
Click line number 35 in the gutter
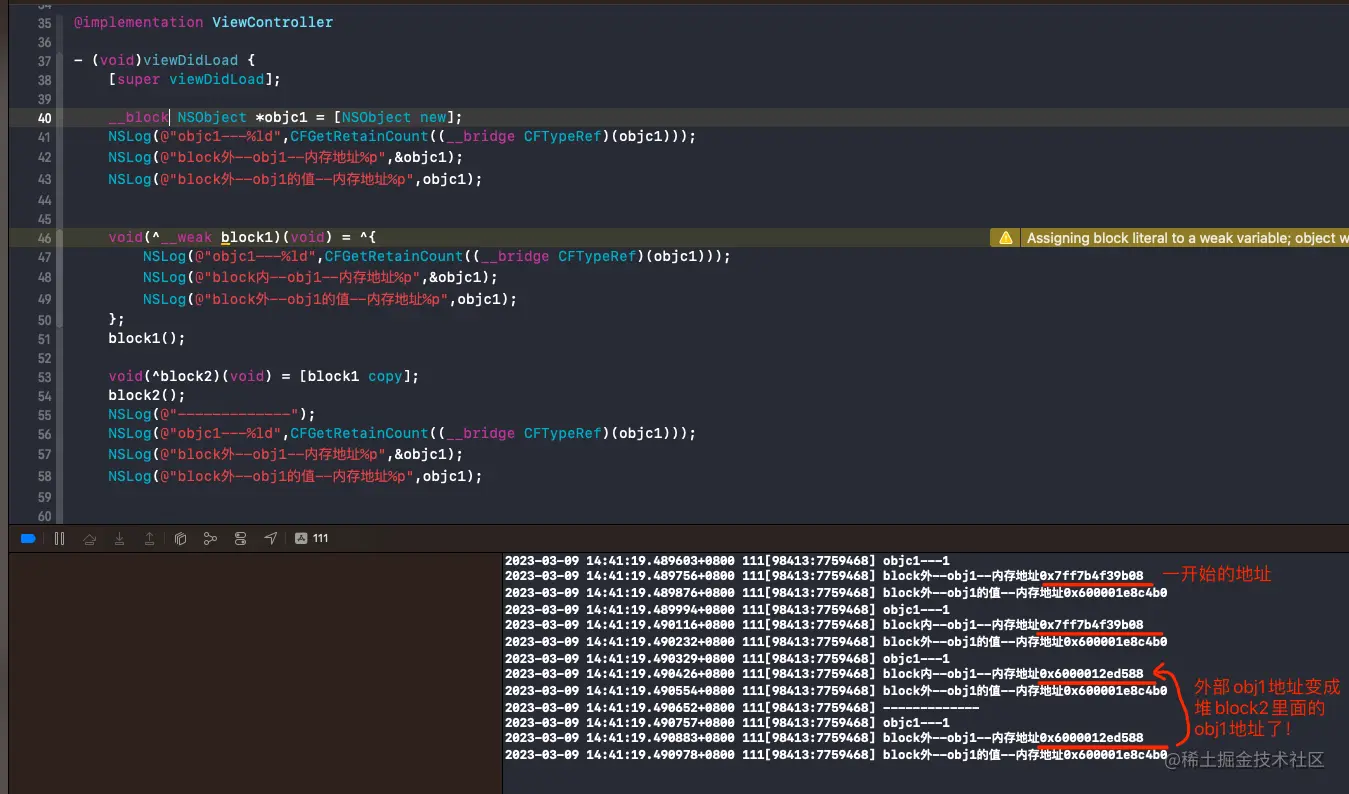(43, 22)
